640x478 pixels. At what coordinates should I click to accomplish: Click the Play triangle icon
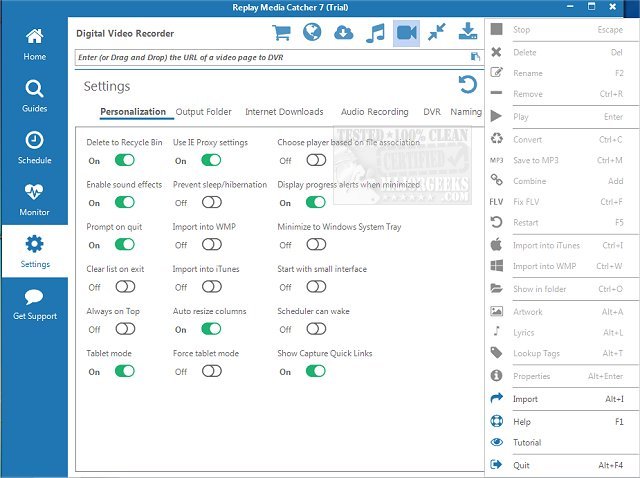pos(496,116)
